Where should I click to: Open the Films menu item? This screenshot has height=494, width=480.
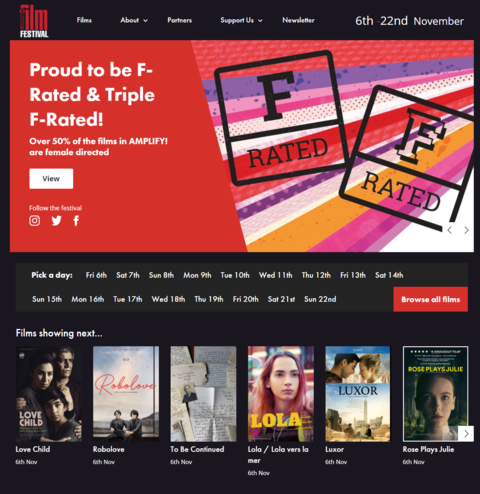point(84,20)
